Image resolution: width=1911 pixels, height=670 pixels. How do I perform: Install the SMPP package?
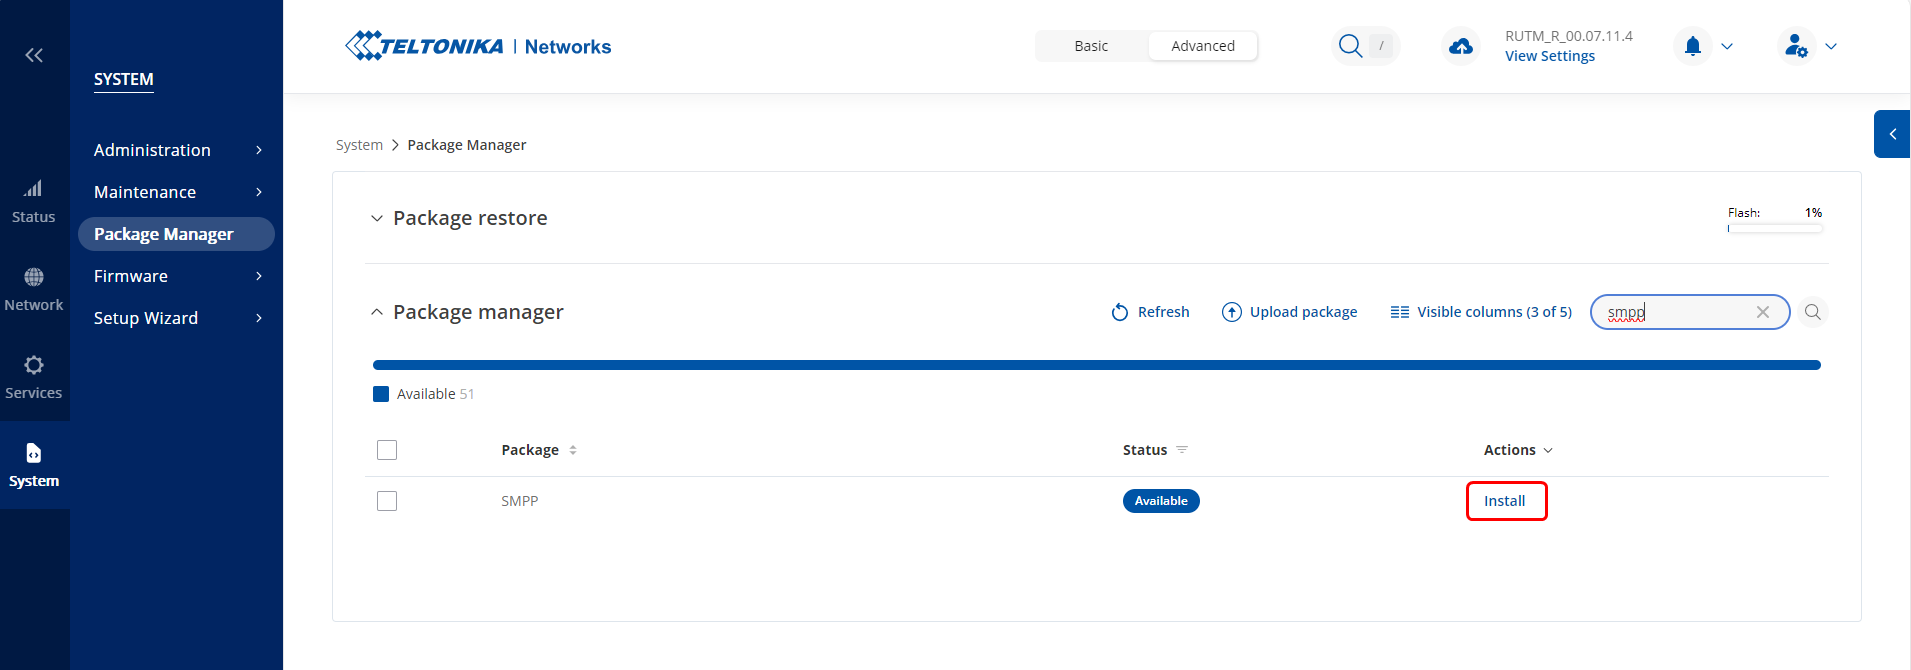[1505, 501]
